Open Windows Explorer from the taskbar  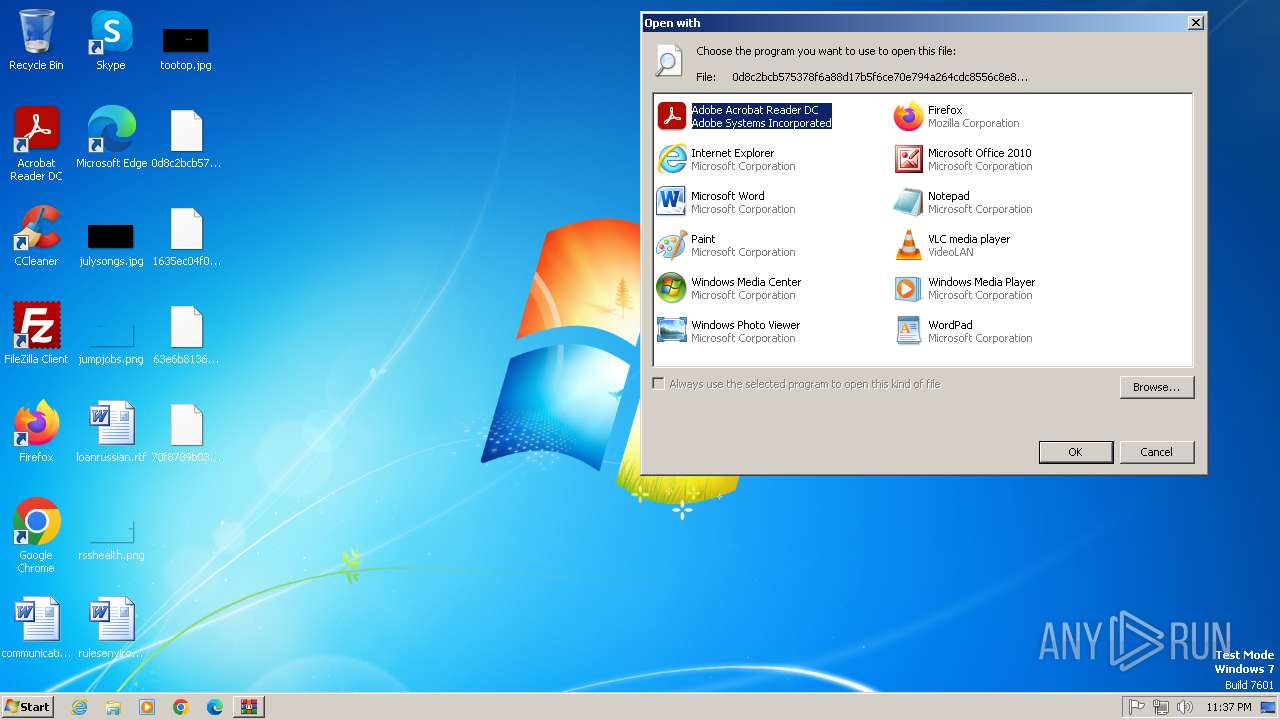click(x=113, y=707)
